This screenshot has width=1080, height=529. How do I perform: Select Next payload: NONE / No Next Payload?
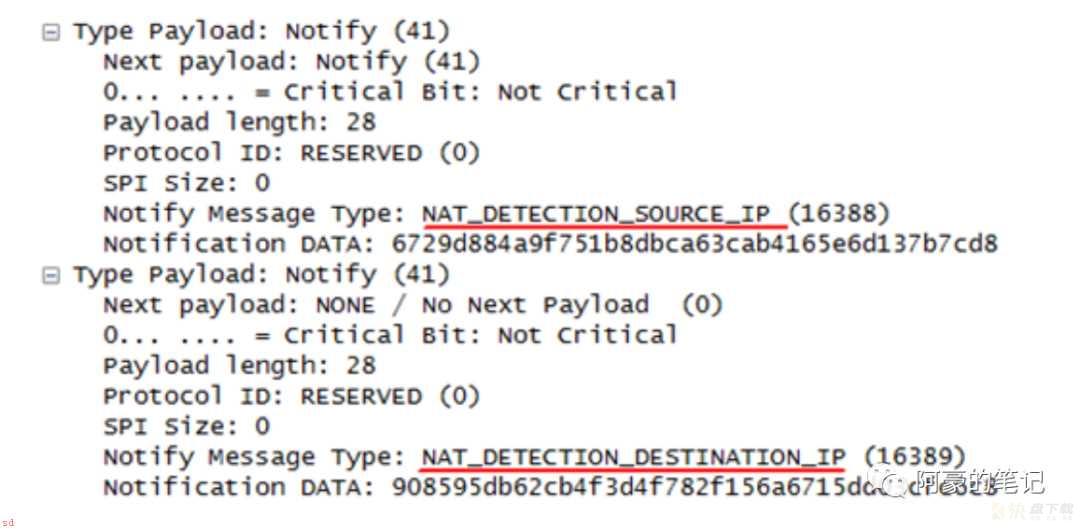[413, 305]
